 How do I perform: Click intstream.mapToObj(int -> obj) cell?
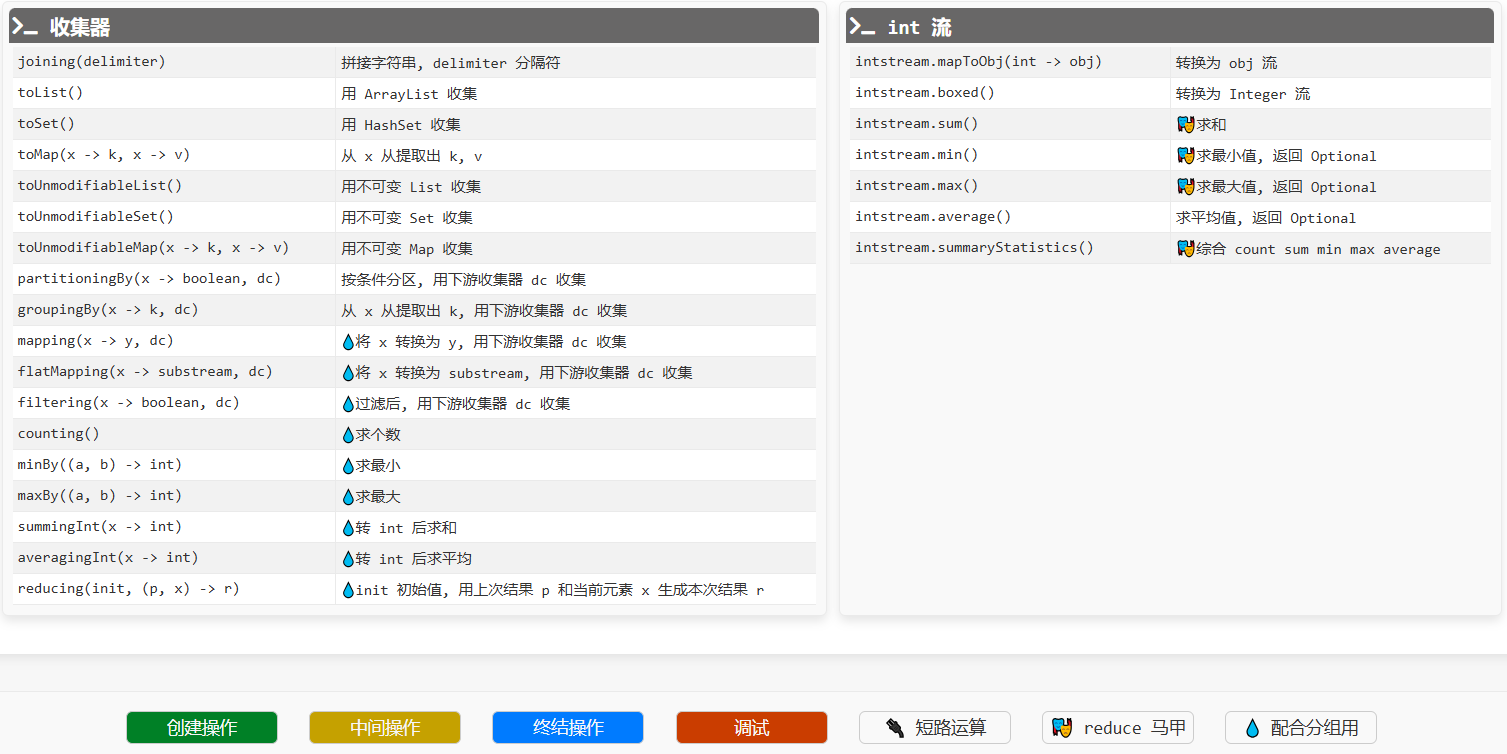coord(1010,62)
